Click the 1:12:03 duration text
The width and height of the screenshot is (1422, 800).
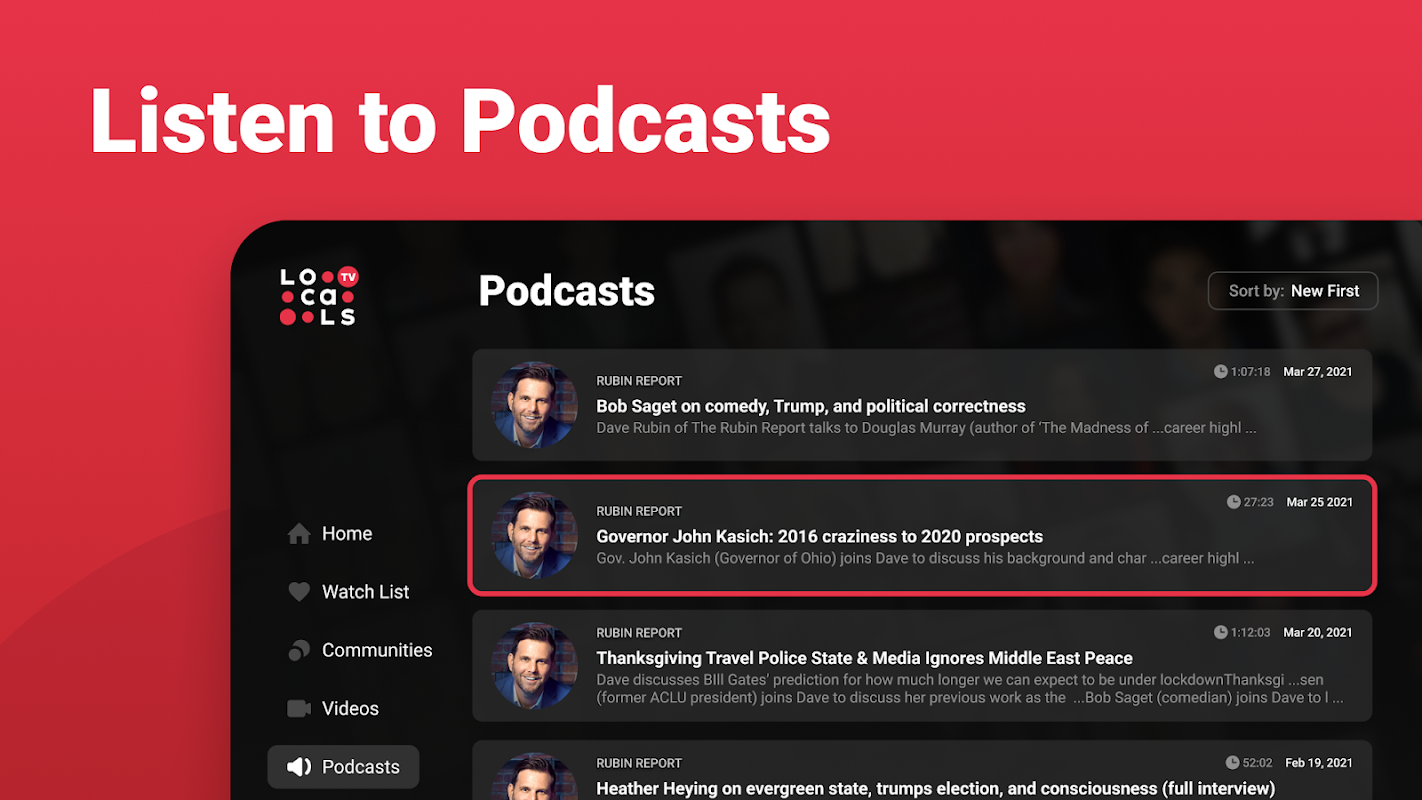(x=1251, y=632)
